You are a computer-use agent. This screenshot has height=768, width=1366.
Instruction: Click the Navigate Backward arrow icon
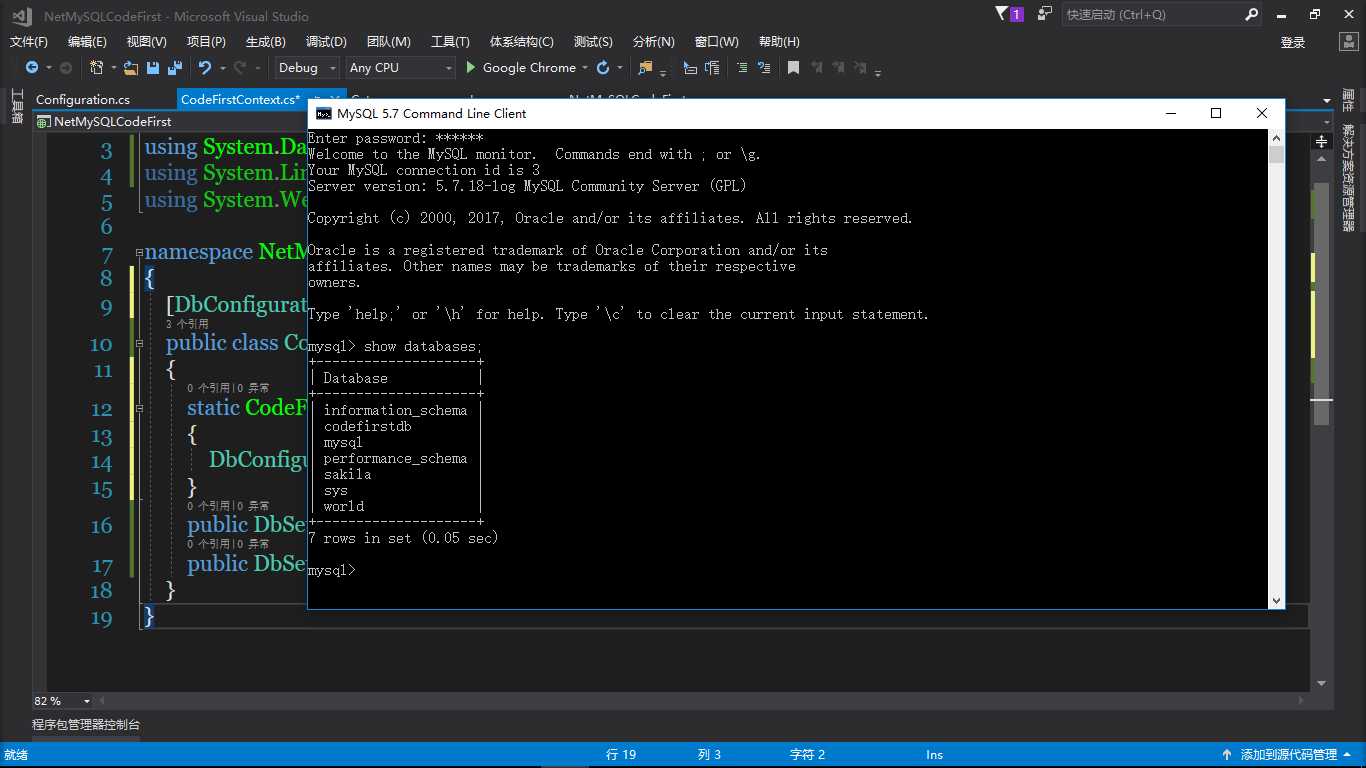32,68
